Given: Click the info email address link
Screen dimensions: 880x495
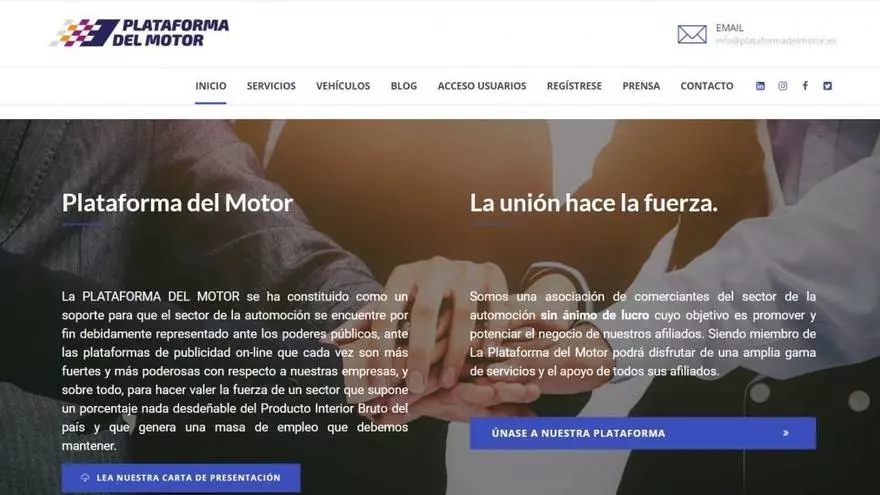Looking at the screenshot, I should pos(776,41).
